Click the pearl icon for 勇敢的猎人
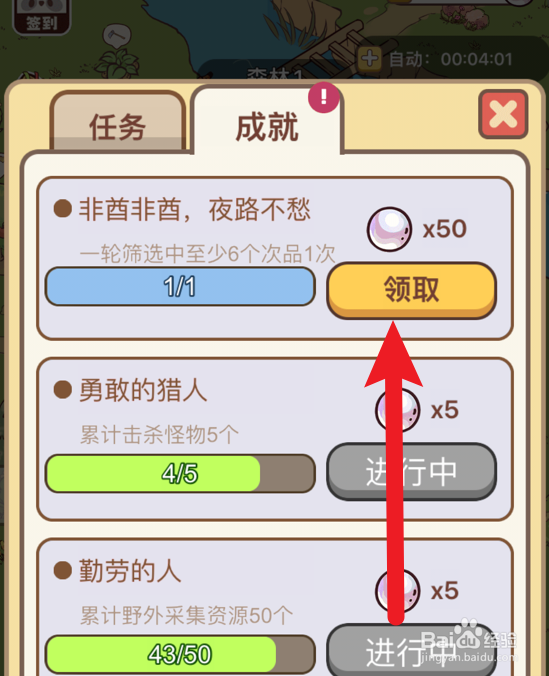The width and height of the screenshot is (549, 676). [x=397, y=410]
